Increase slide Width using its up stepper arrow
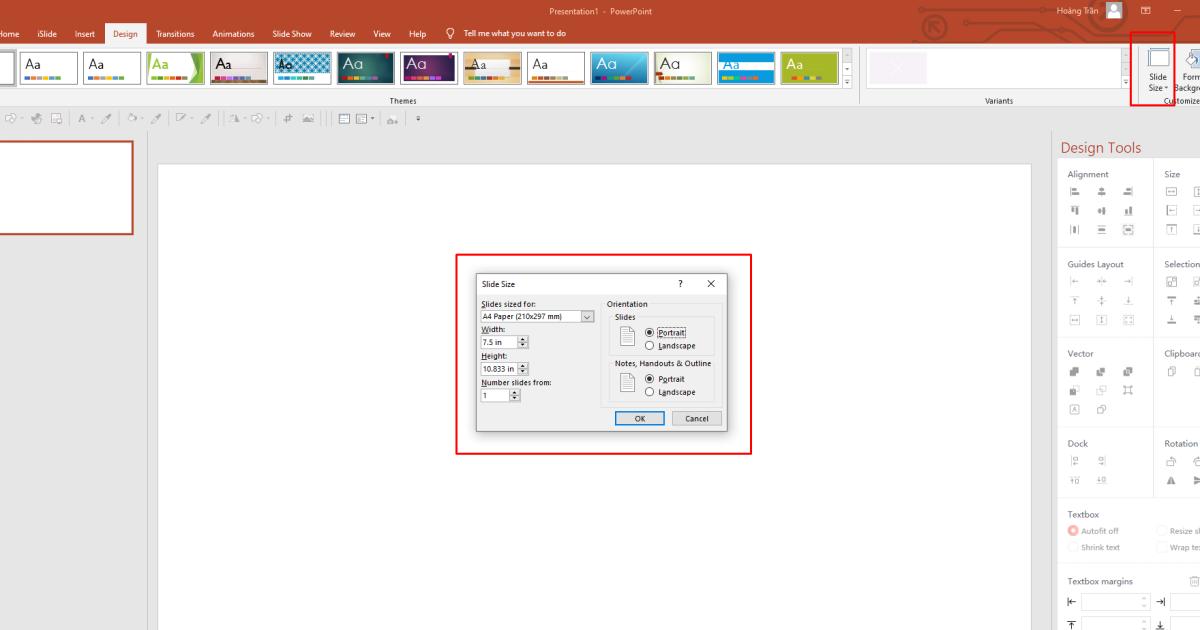 (x=521, y=338)
